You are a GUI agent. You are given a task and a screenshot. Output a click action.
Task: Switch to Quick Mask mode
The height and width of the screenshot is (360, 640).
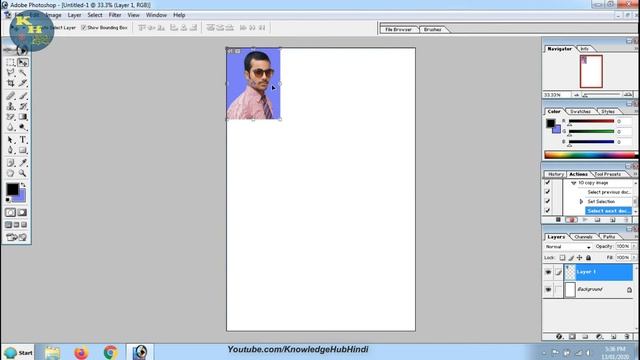tap(22, 212)
